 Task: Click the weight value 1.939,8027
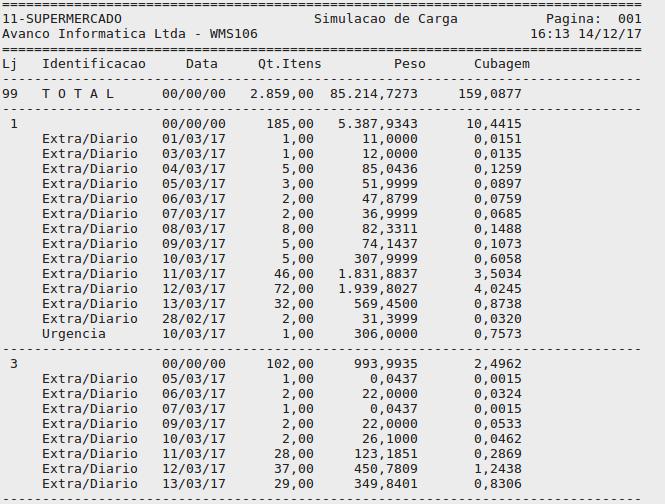(377, 289)
